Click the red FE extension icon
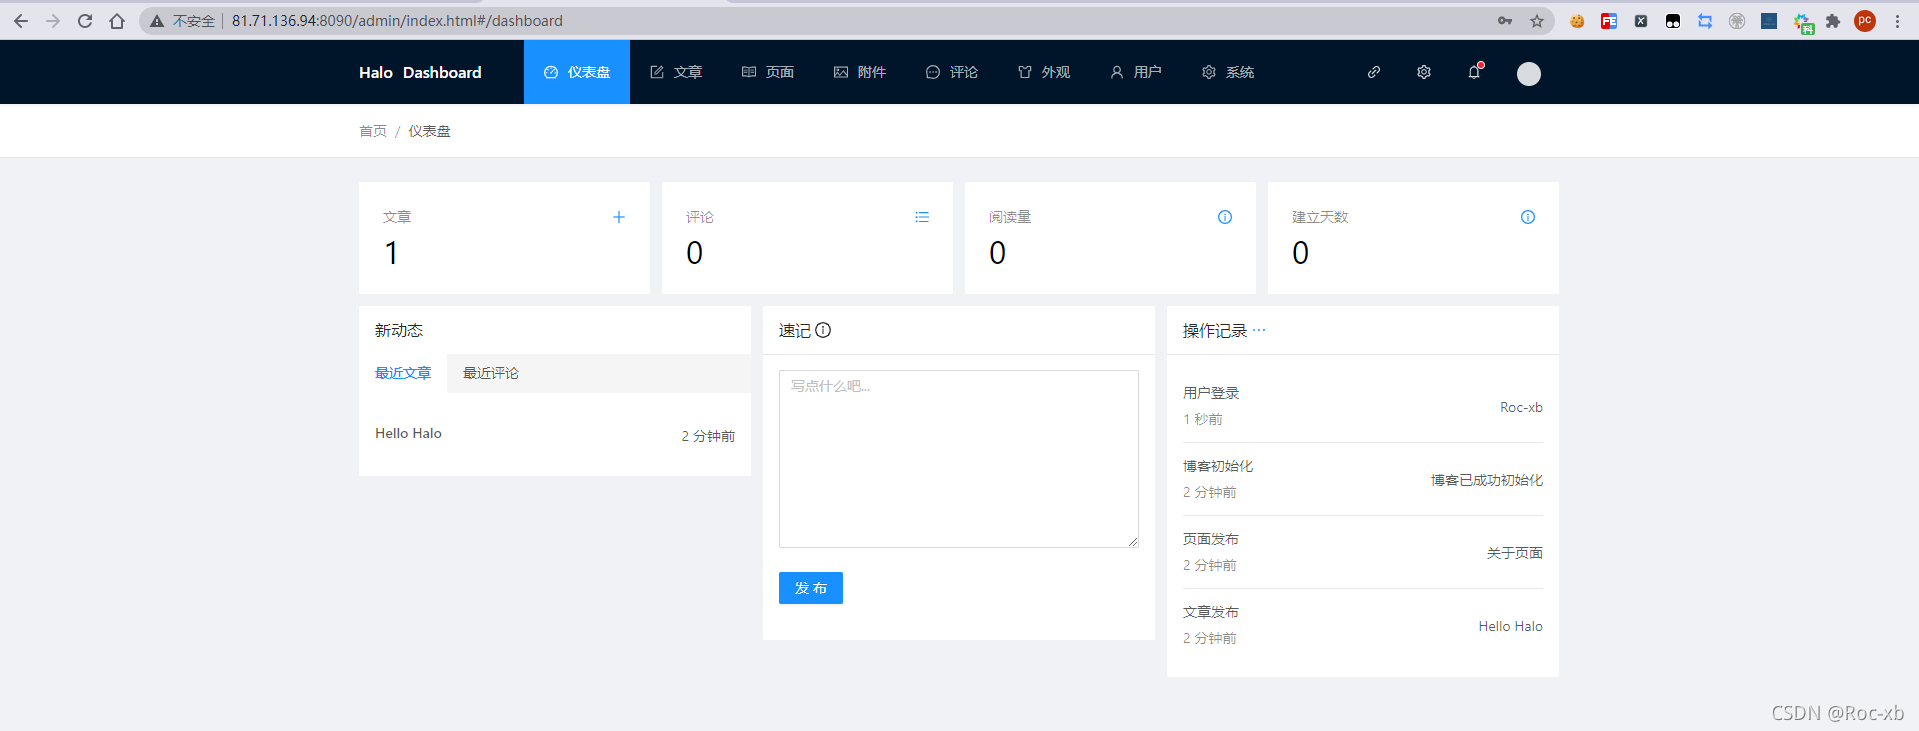Viewport: 1919px width, 731px height. [x=1609, y=21]
